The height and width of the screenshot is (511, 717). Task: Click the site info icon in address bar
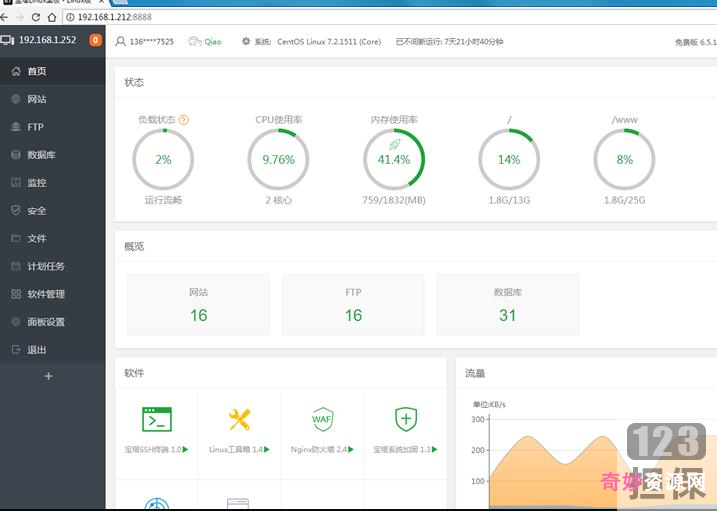[70, 17]
